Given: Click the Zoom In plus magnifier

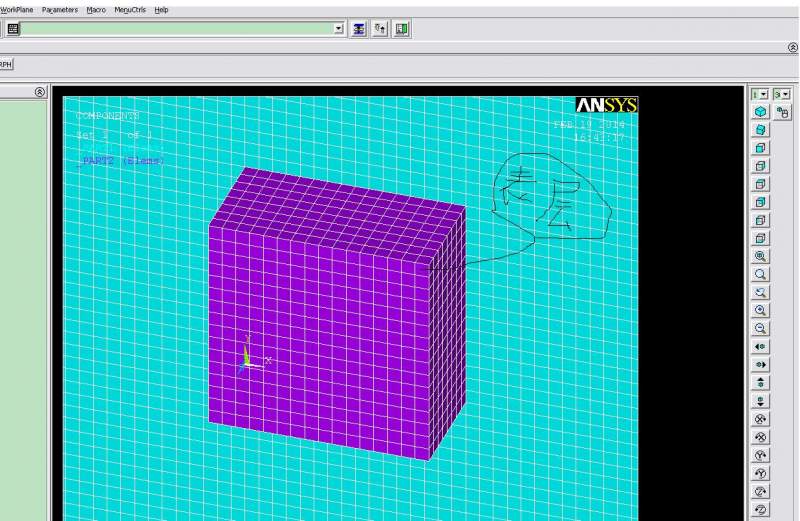Looking at the screenshot, I should [760, 310].
